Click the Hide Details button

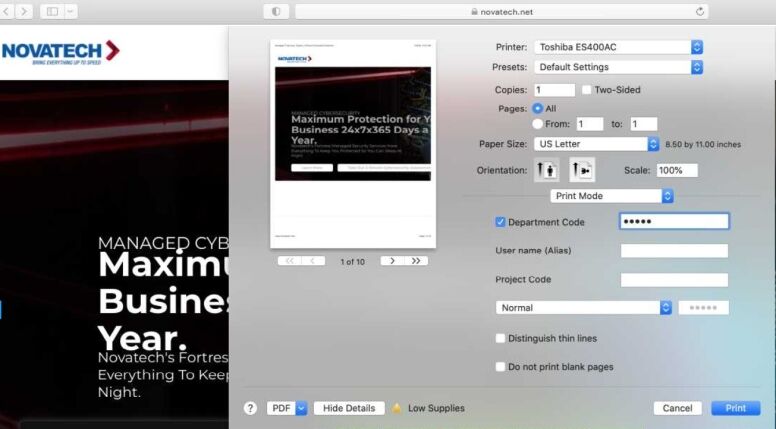(349, 408)
